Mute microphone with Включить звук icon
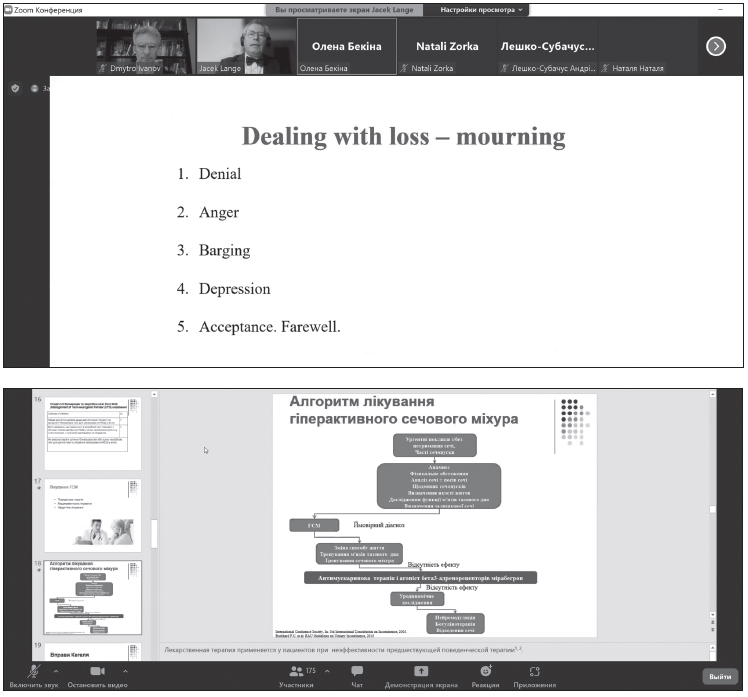 point(35,670)
